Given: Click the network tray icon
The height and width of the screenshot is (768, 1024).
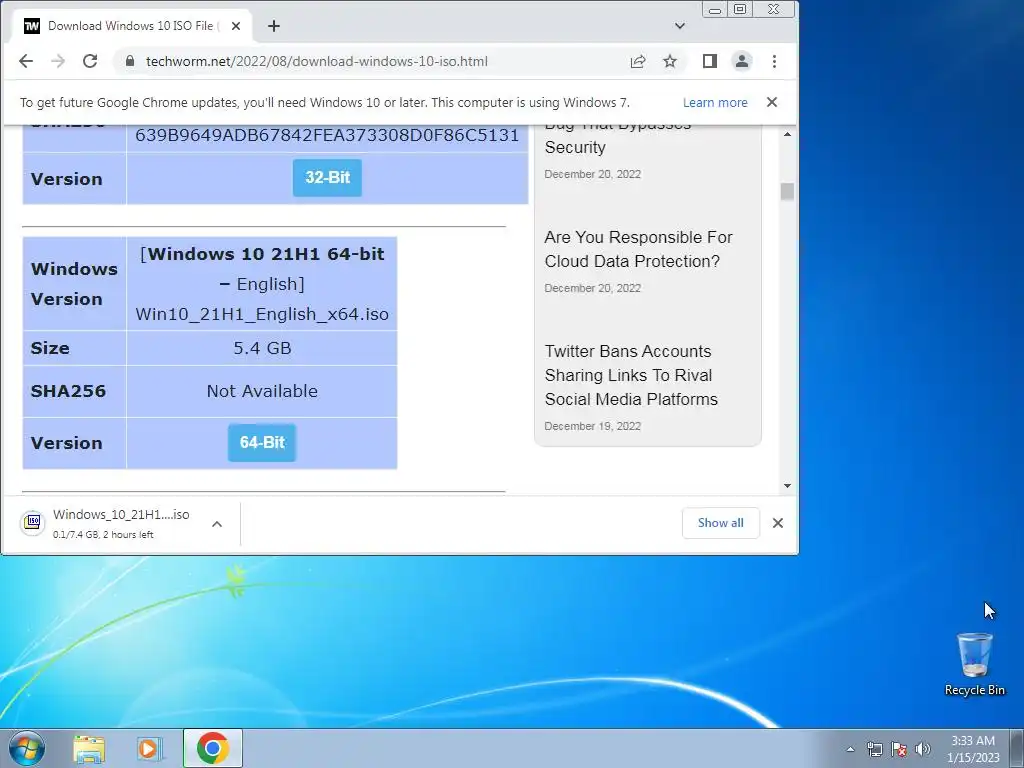Looking at the screenshot, I should tap(874, 749).
